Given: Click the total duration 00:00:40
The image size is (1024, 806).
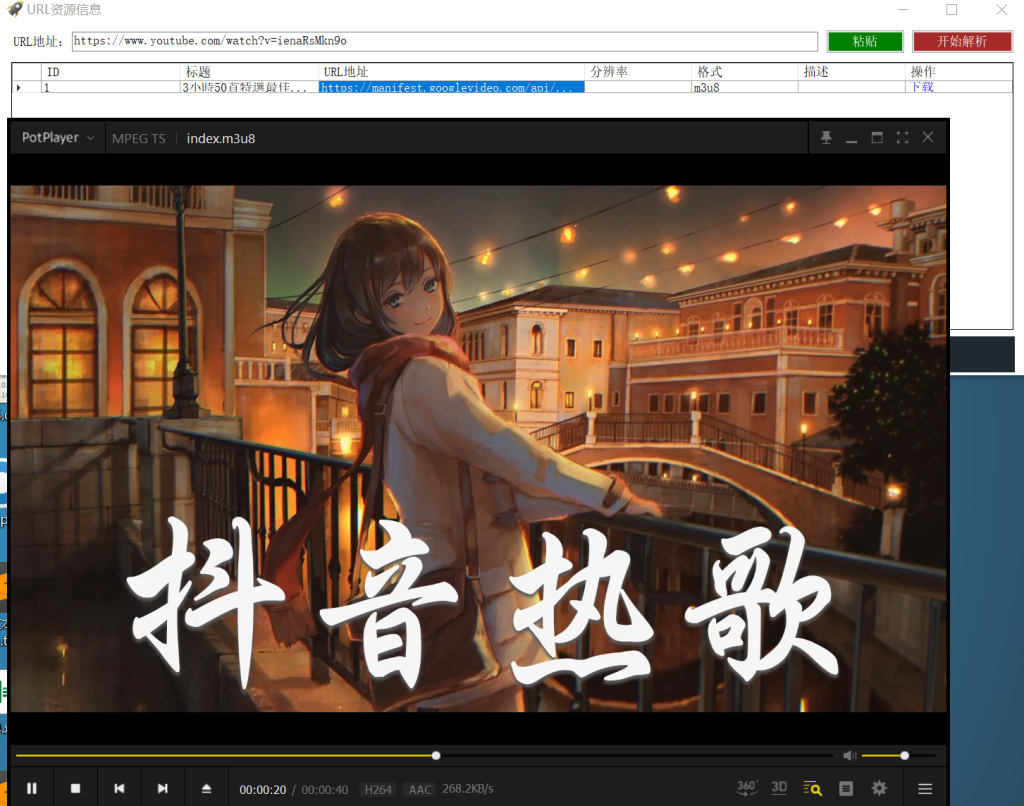Looking at the screenshot, I should coord(325,790).
